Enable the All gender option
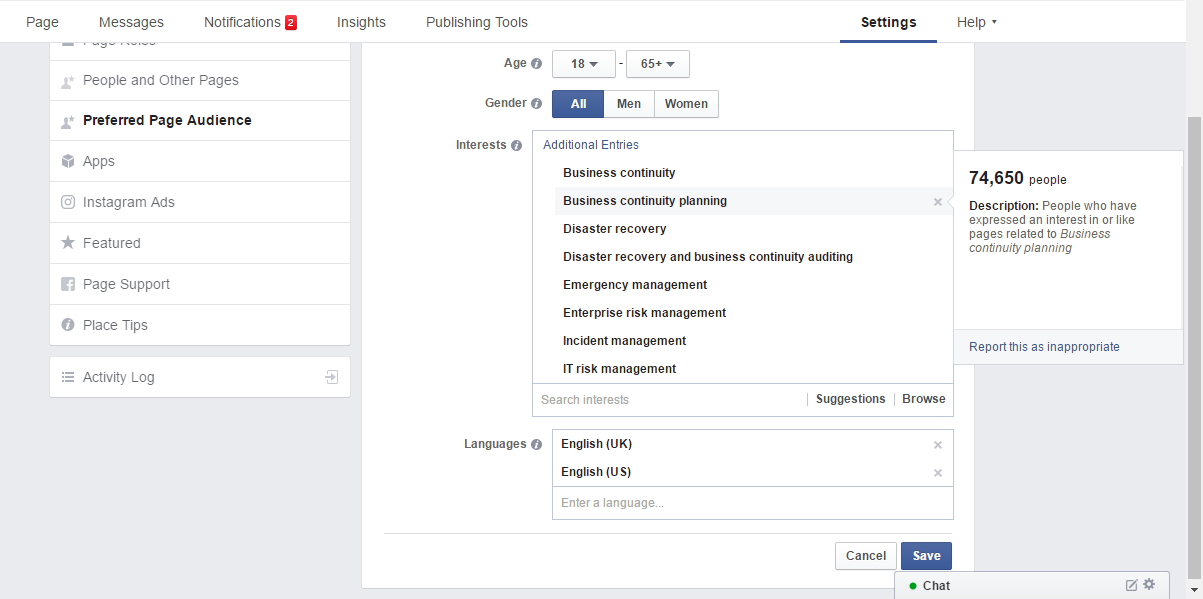This screenshot has height=599, width=1203. [577, 103]
